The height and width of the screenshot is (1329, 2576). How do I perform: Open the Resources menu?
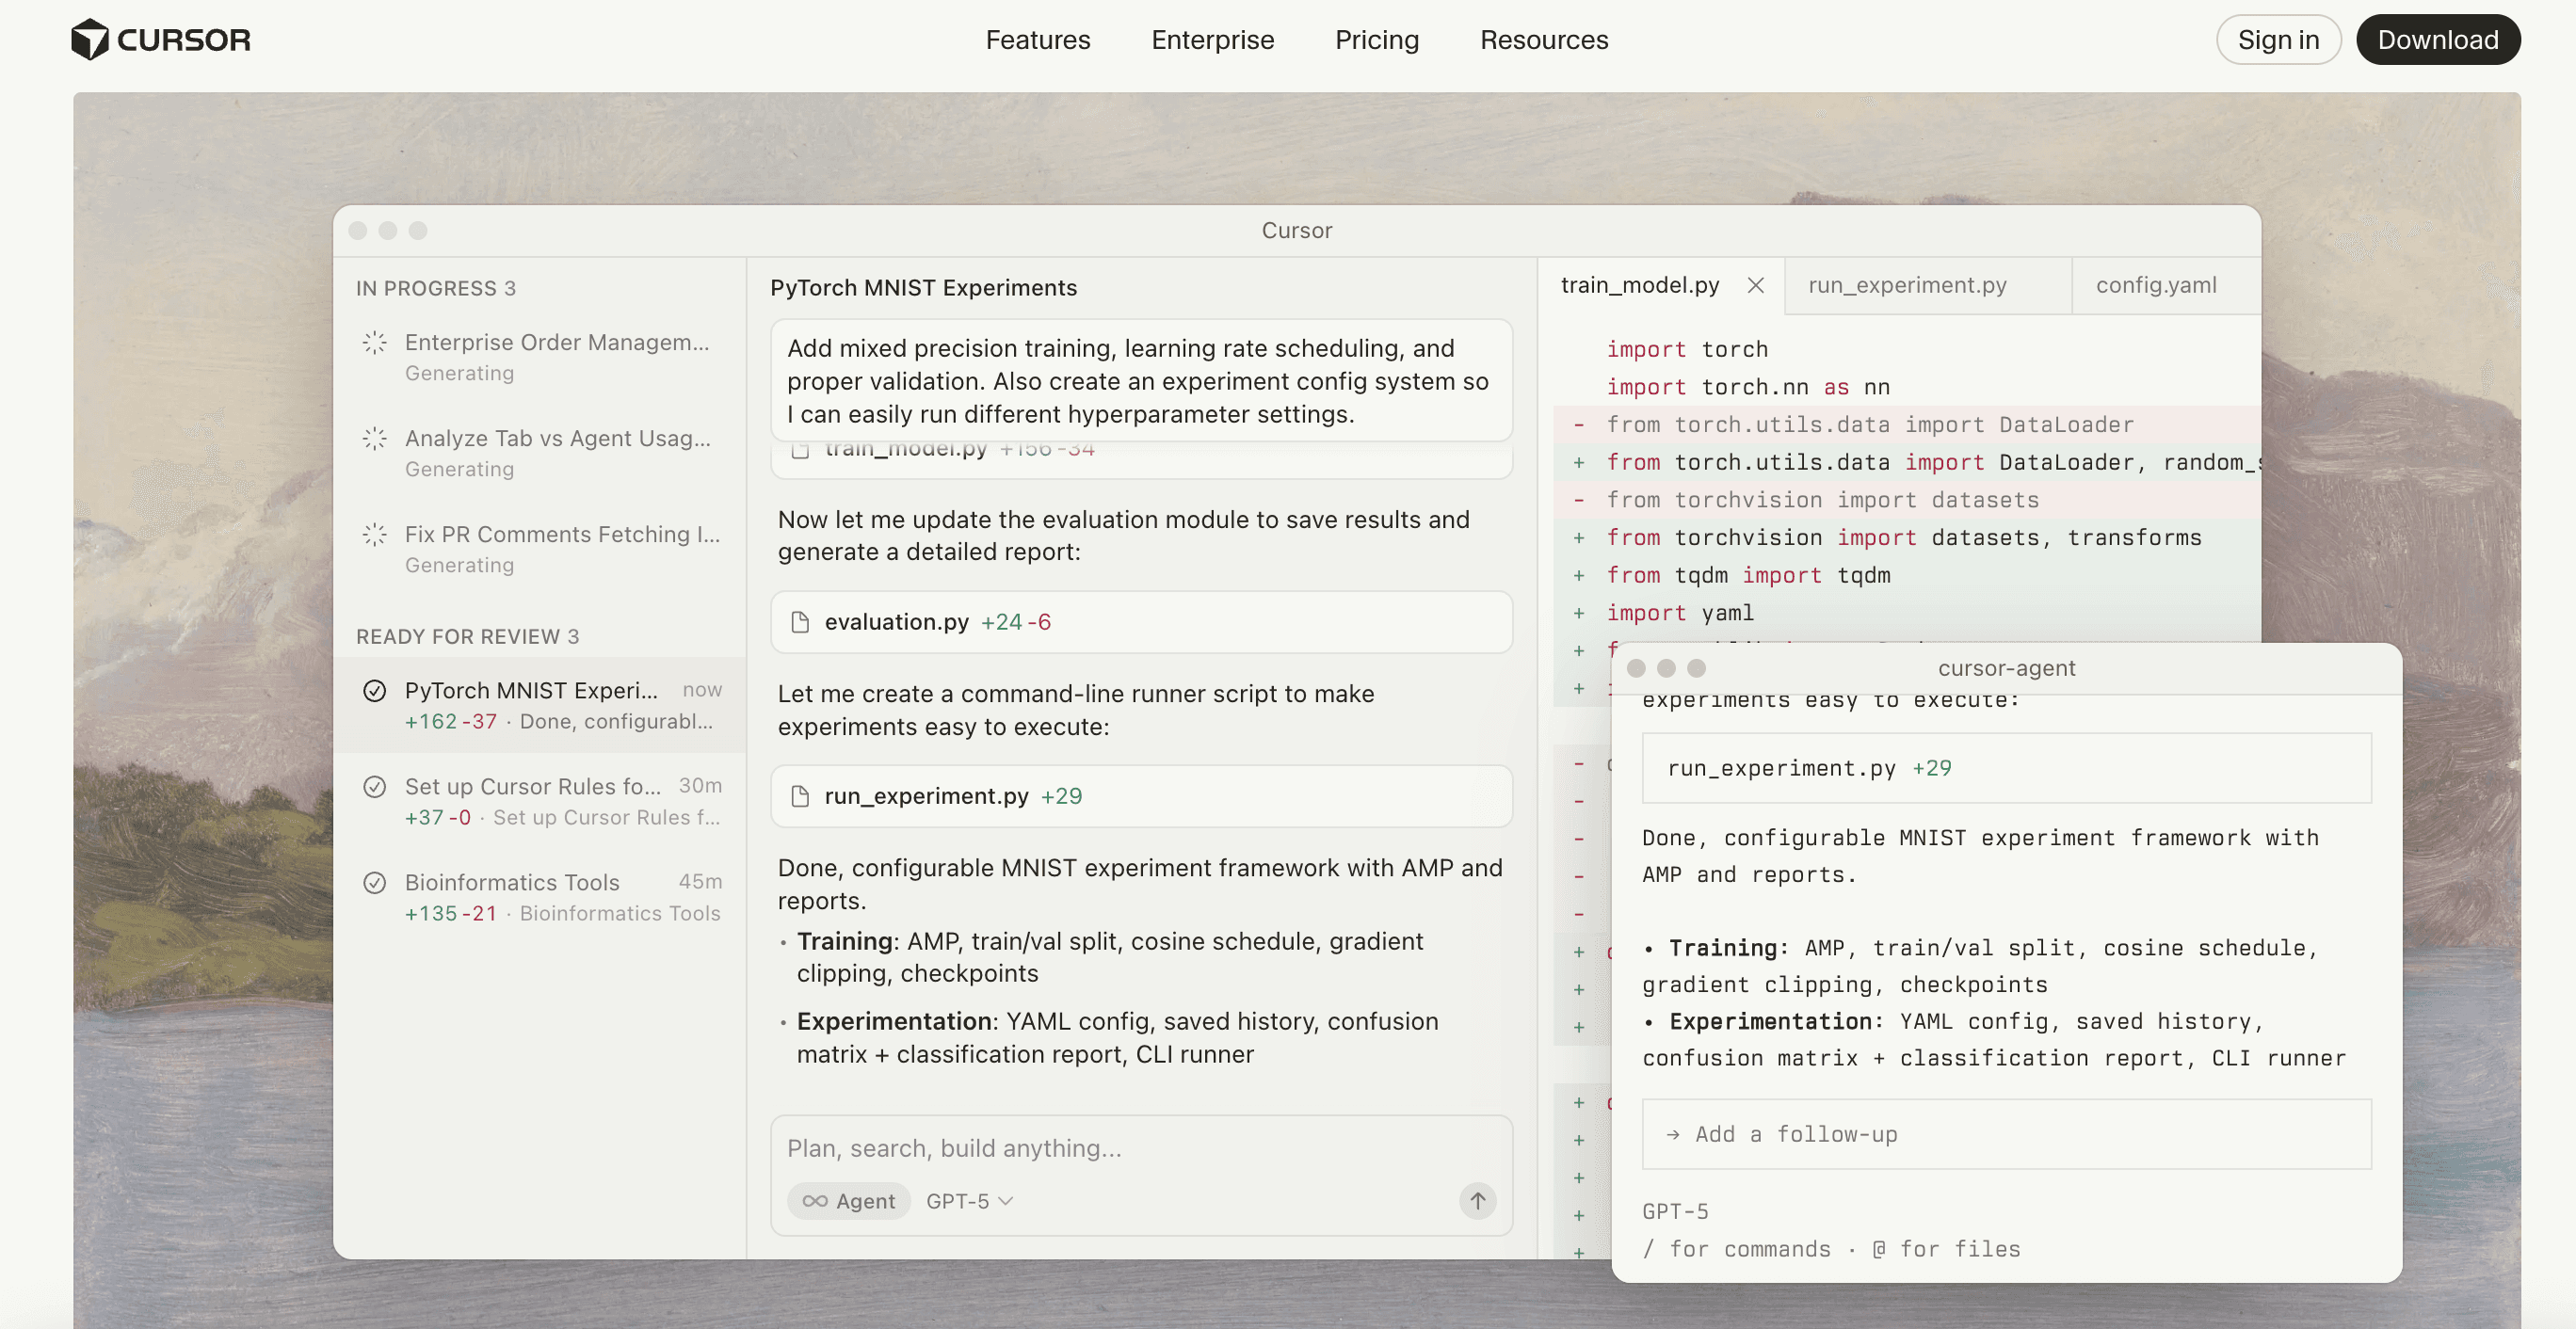click(1543, 40)
